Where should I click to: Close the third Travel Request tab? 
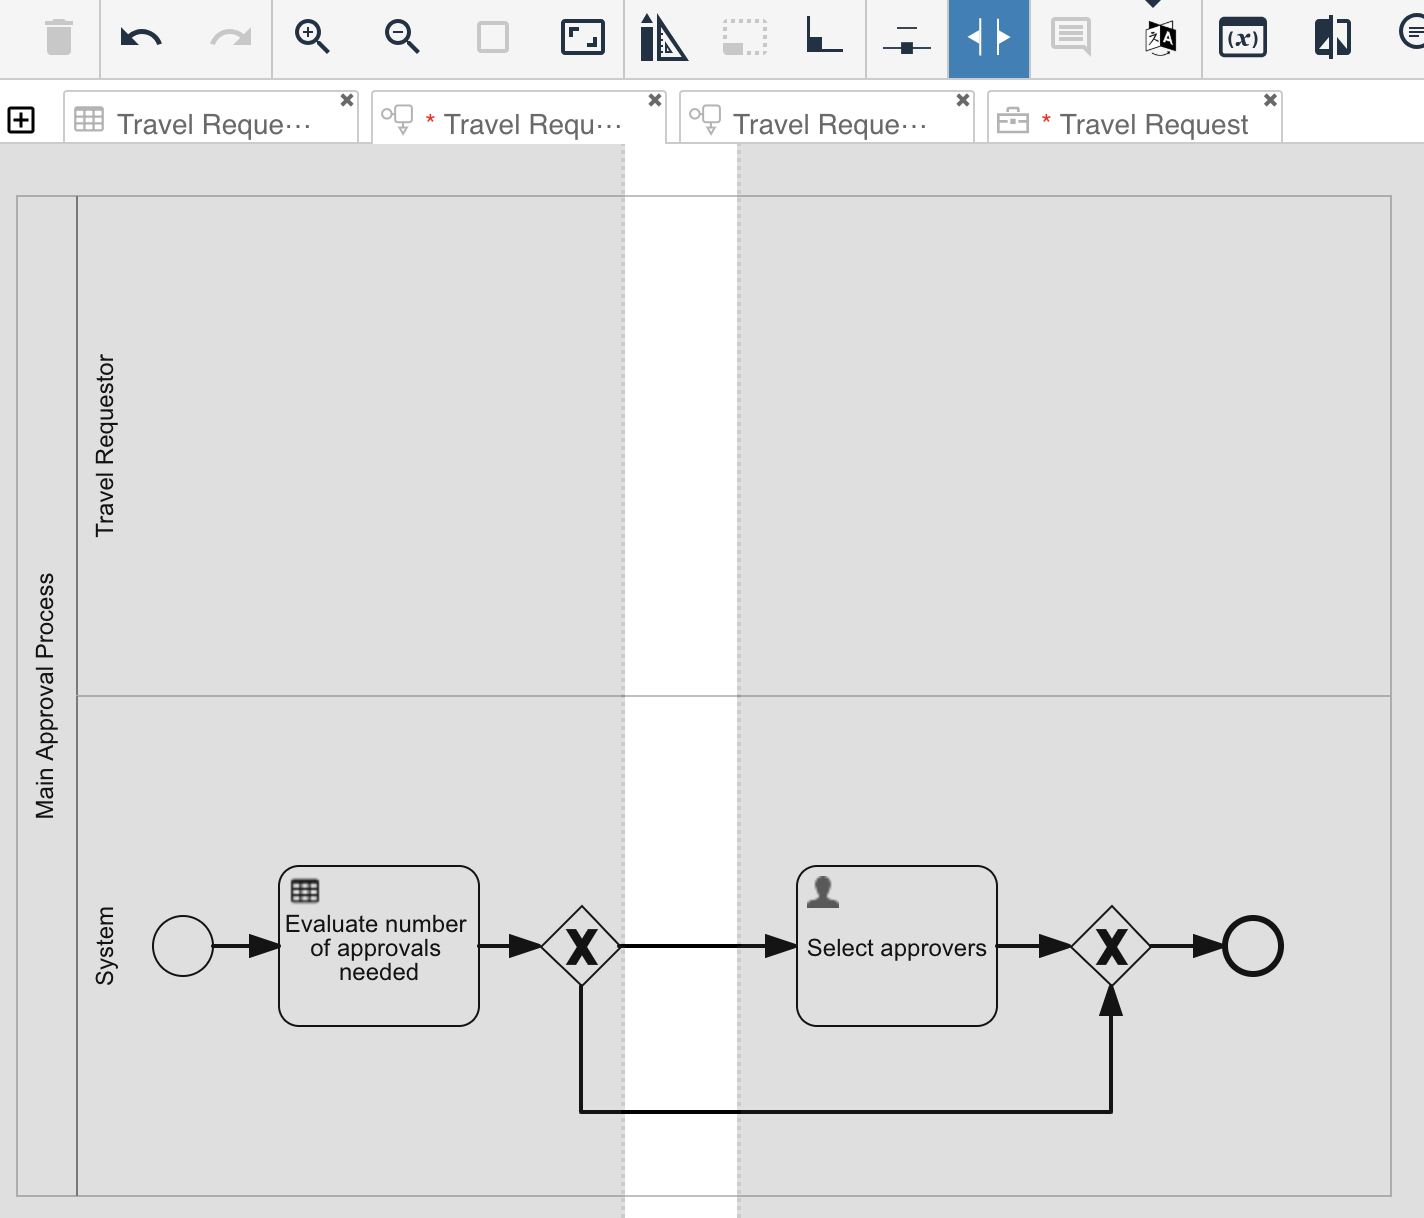(x=962, y=100)
